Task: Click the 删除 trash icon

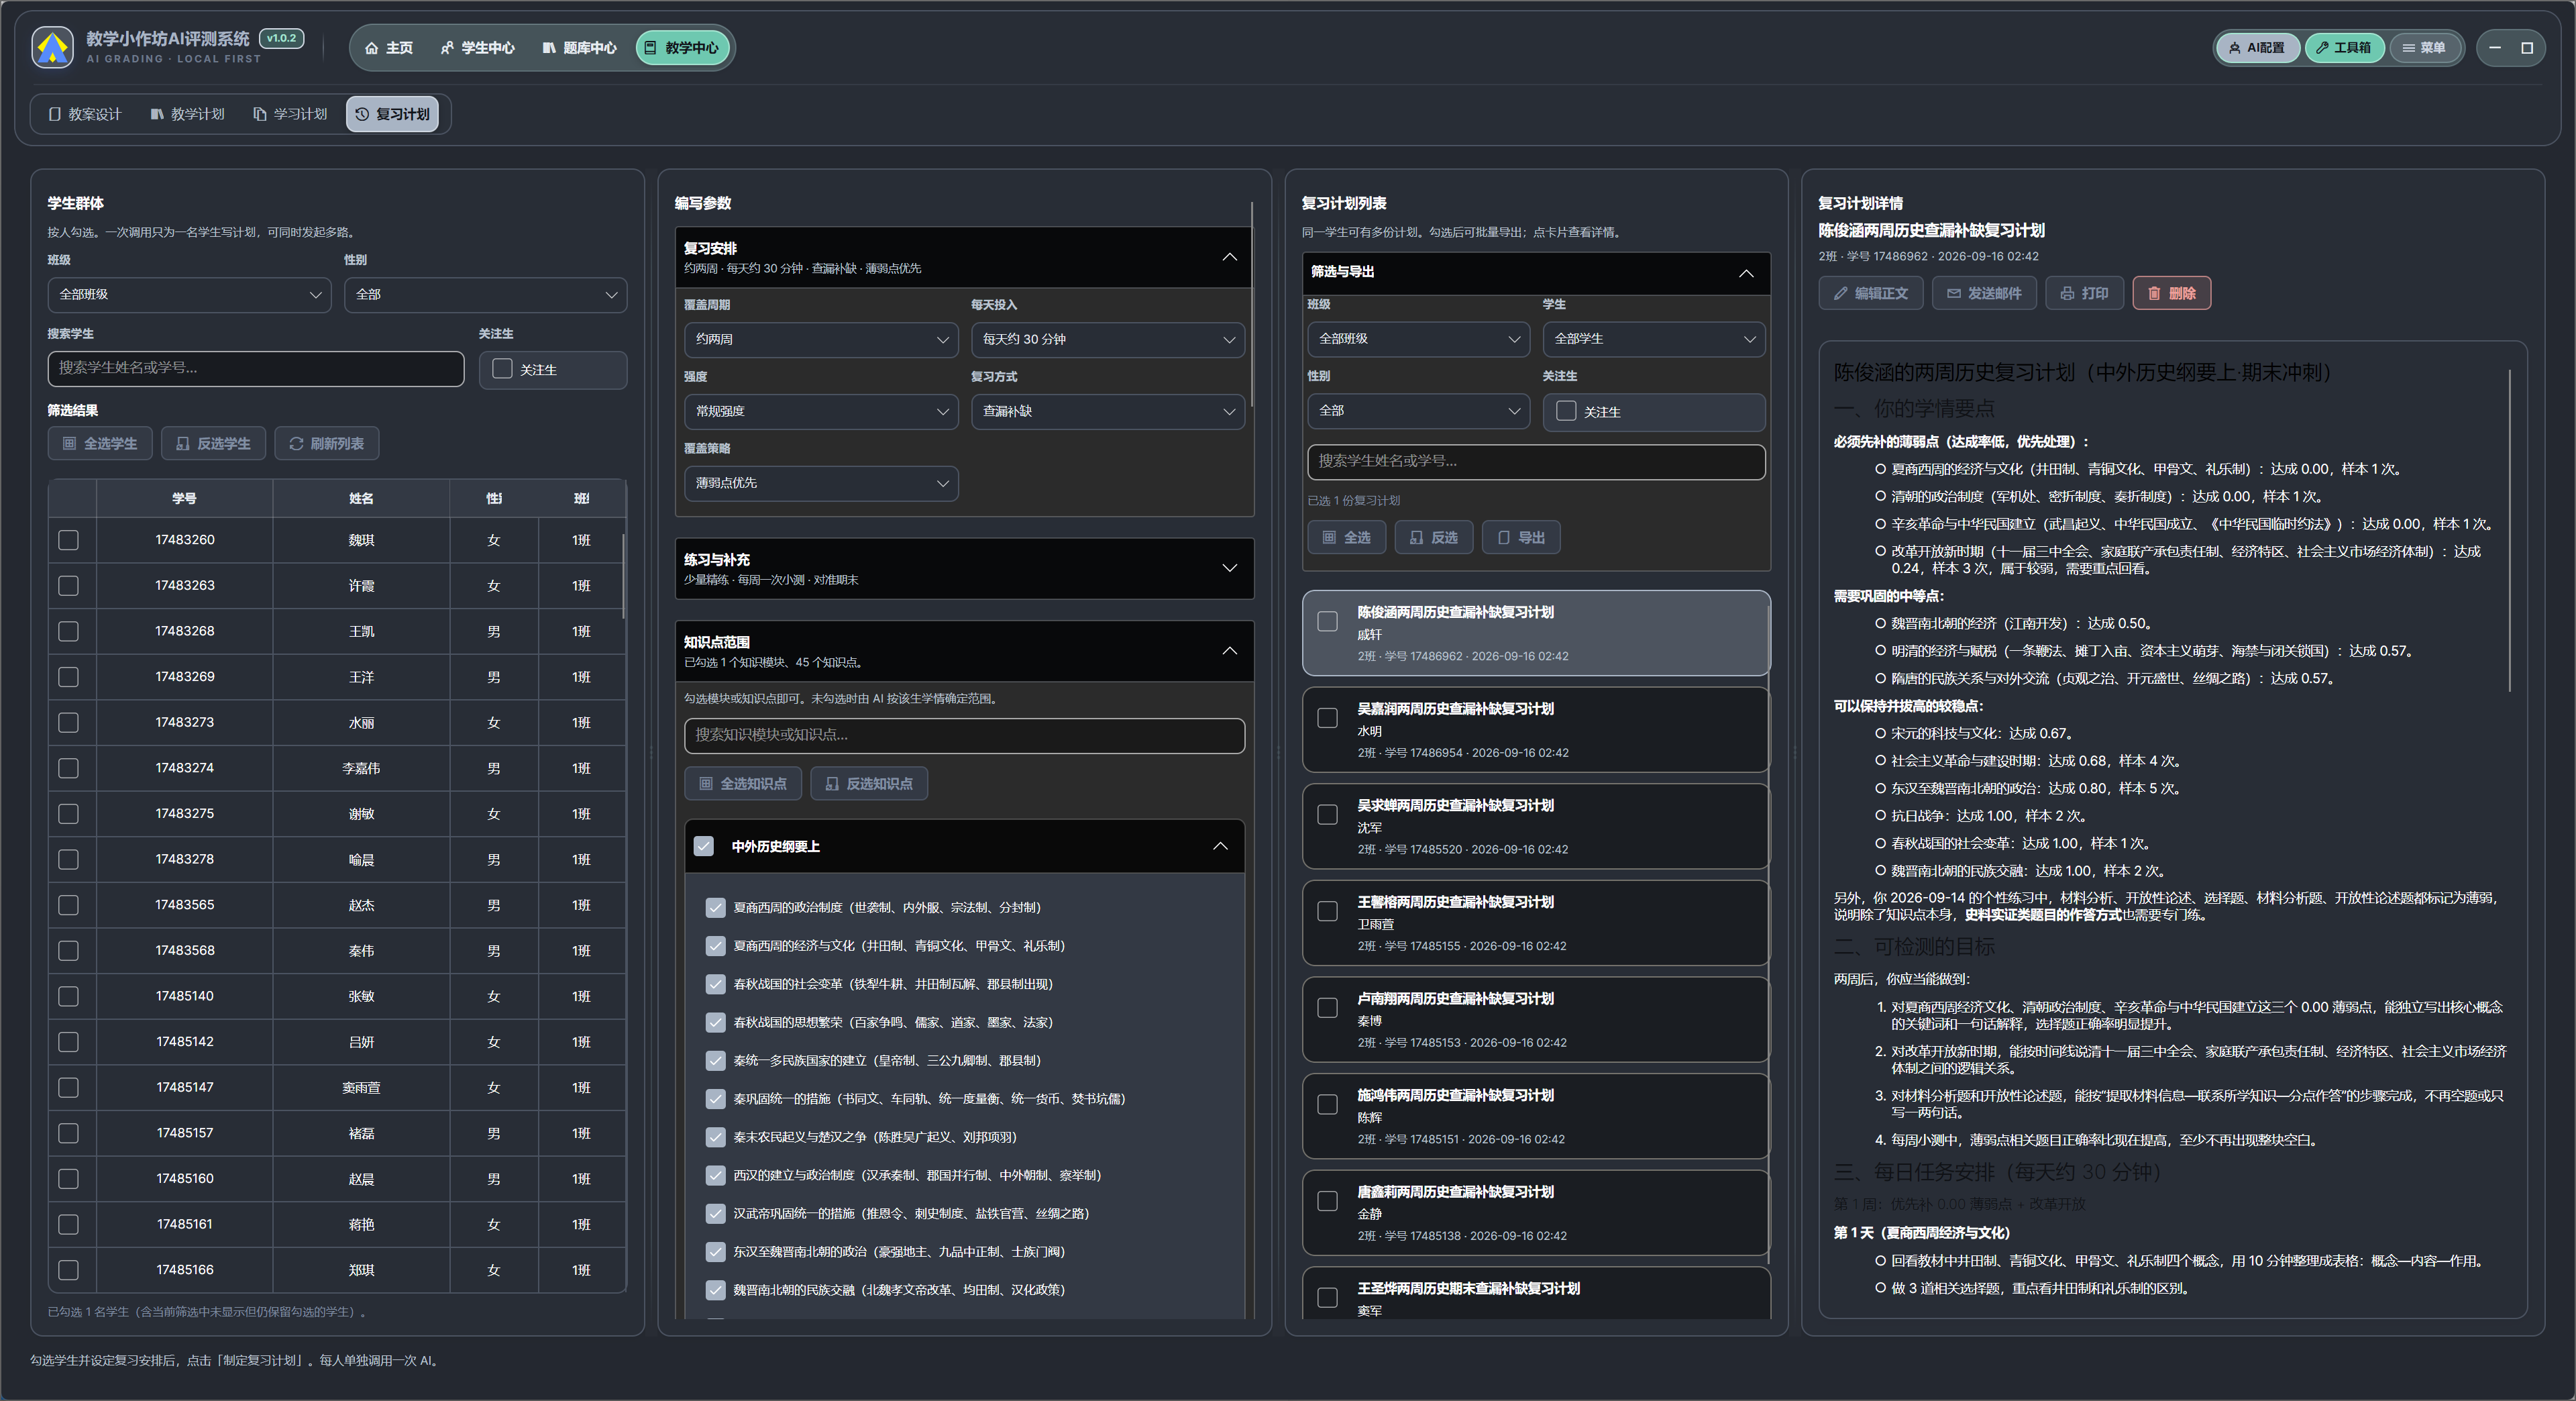Action: [2154, 294]
